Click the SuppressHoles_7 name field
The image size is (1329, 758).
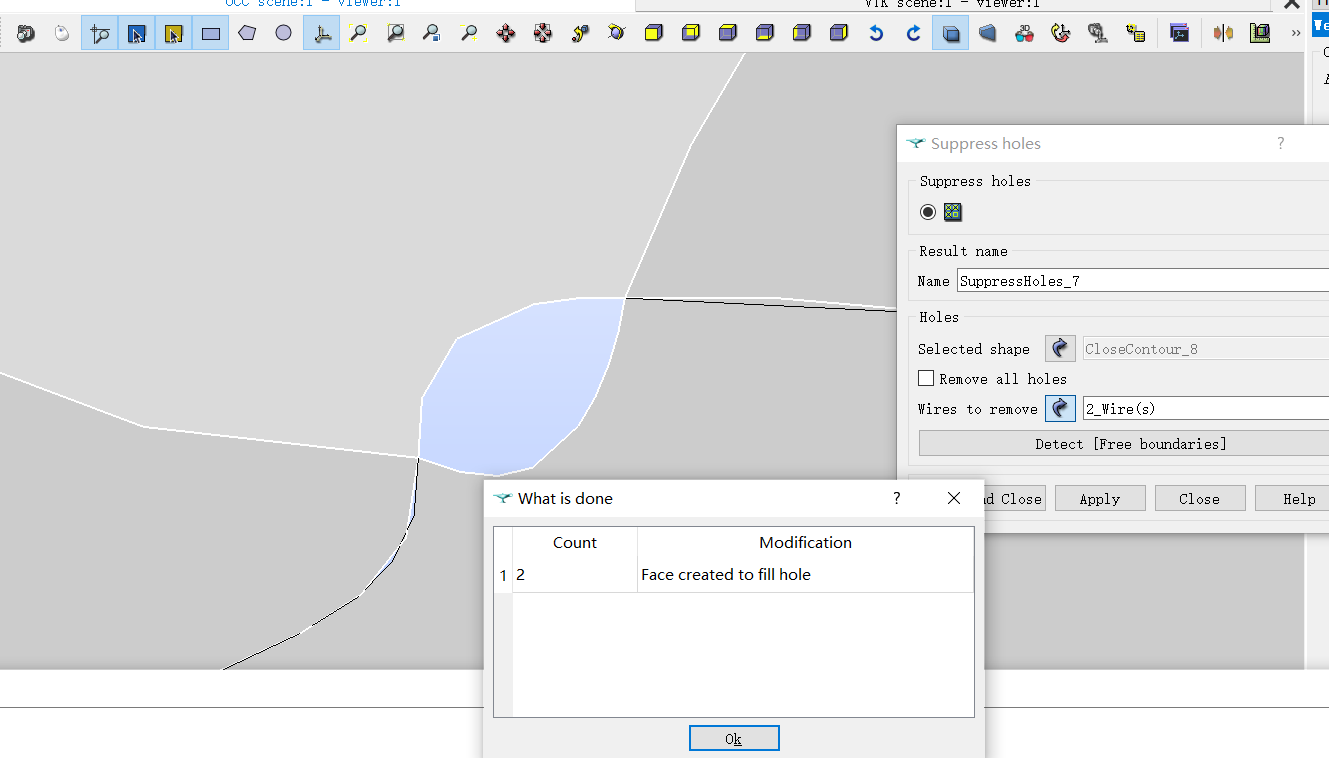click(1142, 281)
